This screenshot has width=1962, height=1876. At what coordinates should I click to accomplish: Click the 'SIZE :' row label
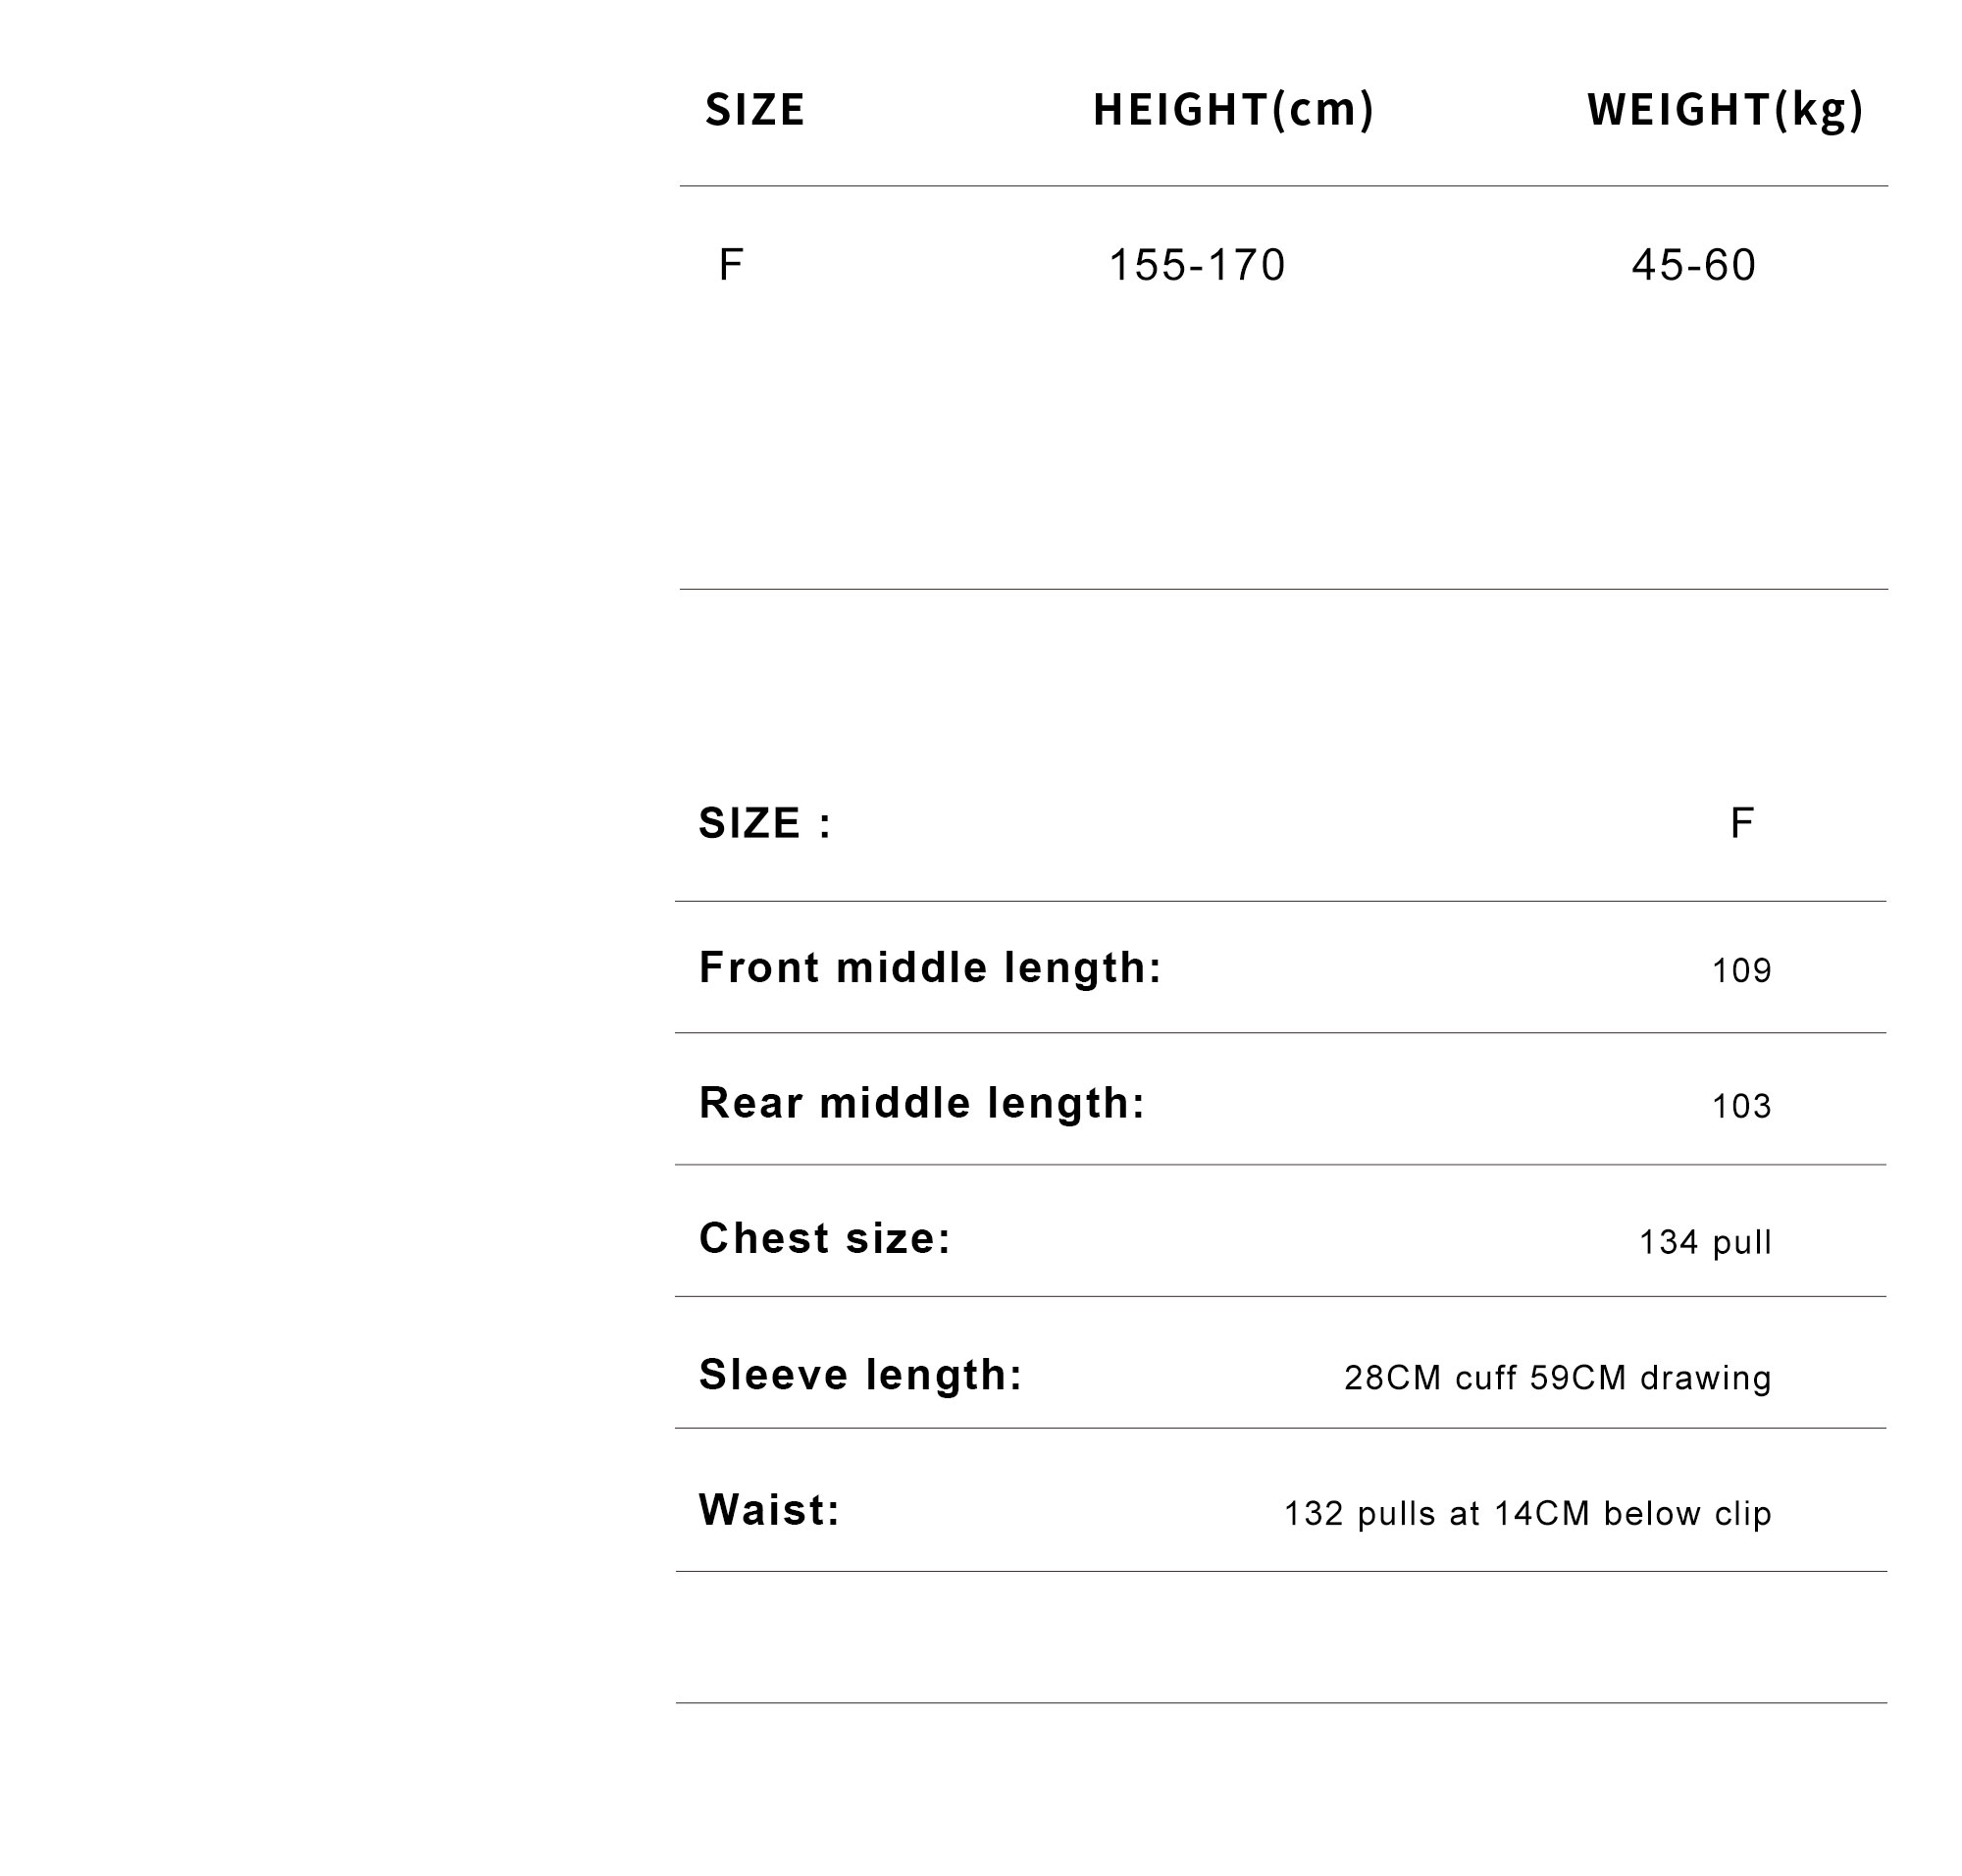coord(765,823)
